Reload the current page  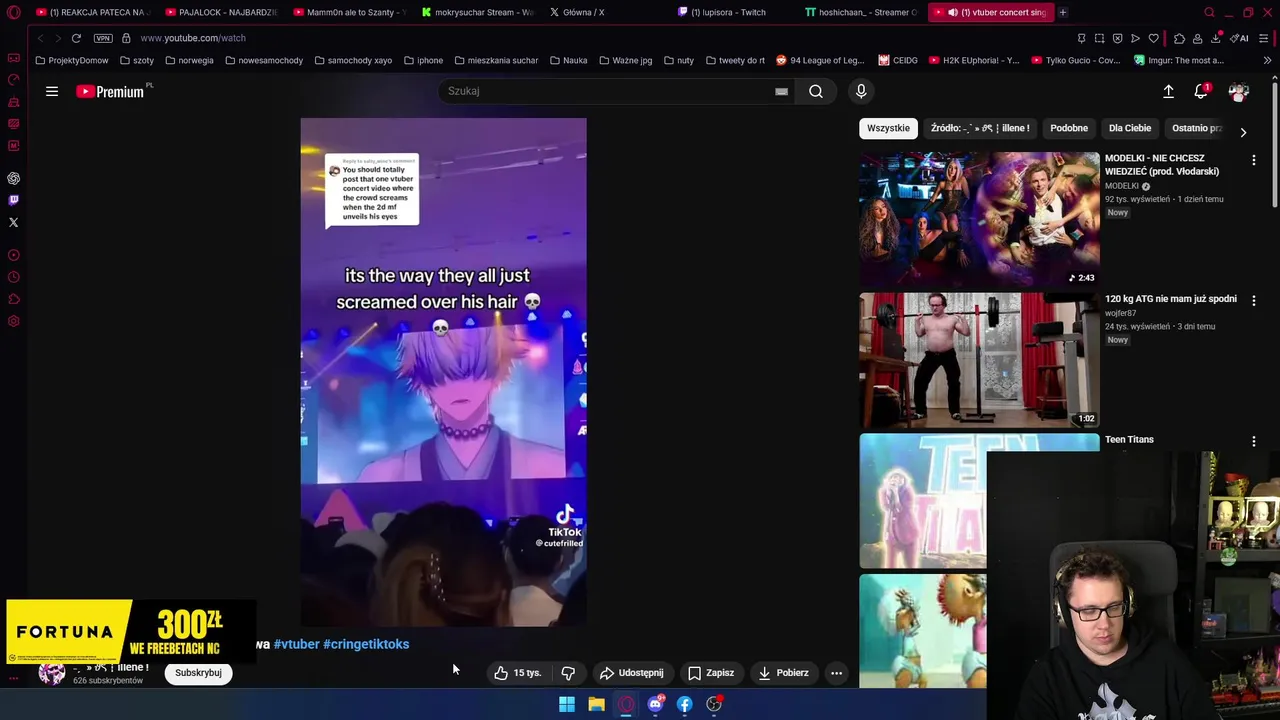[76, 38]
